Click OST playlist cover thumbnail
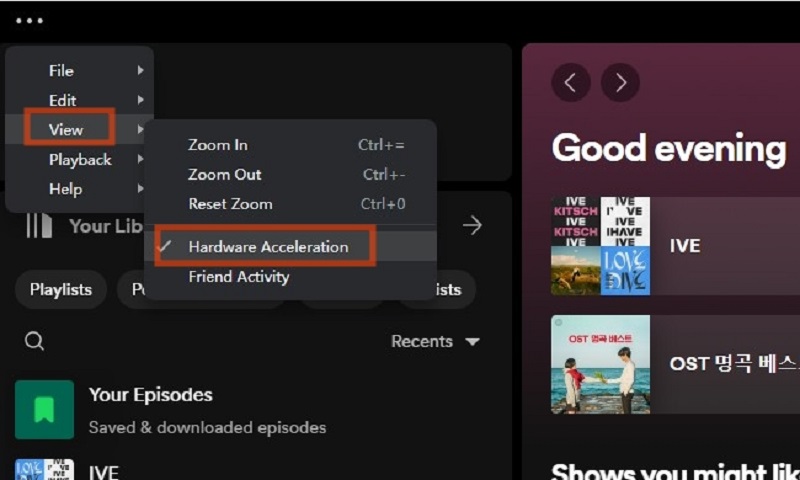Viewport: 800px width, 480px height. pyautogui.click(x=601, y=364)
